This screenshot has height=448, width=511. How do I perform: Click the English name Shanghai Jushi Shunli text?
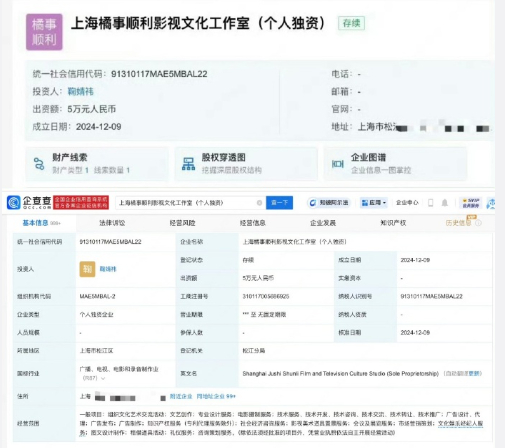pos(340,374)
